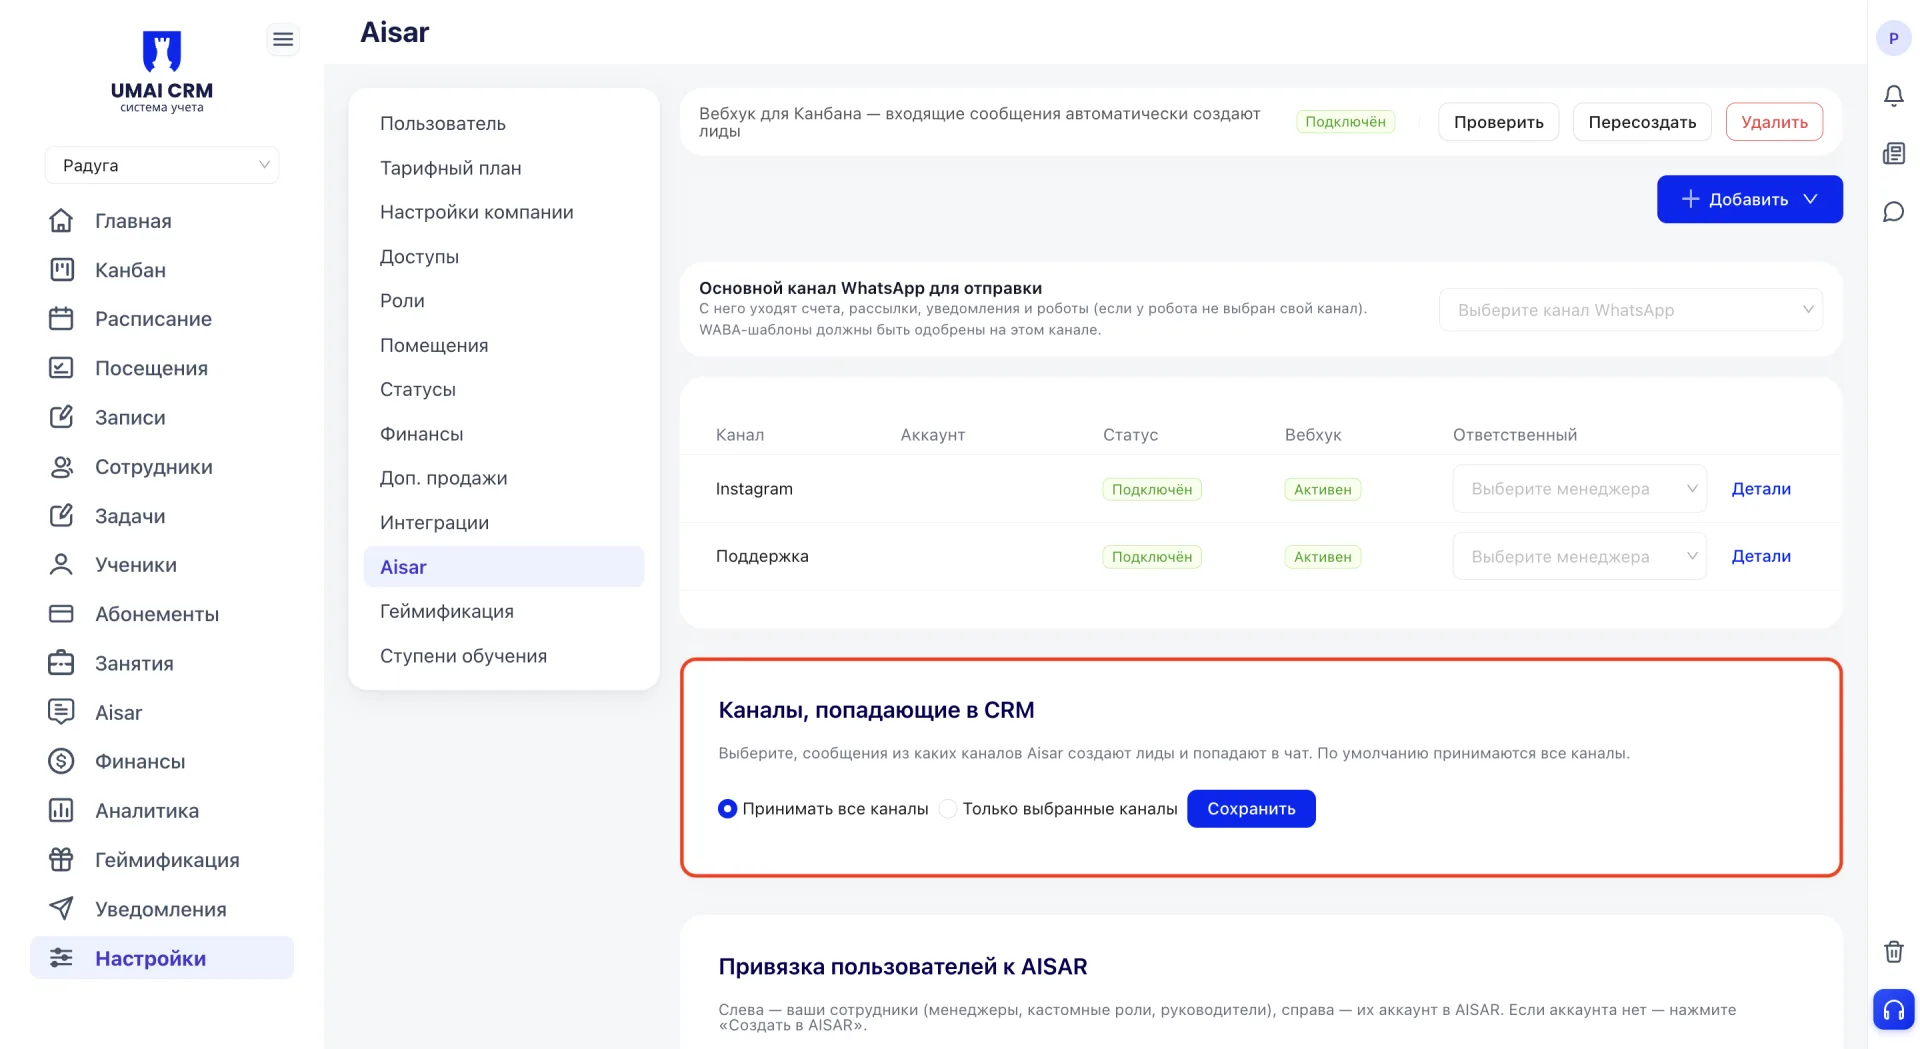This screenshot has height=1049, width=1920.
Task: Select 'Только выбранные каналы' radio option
Action: pos(948,808)
